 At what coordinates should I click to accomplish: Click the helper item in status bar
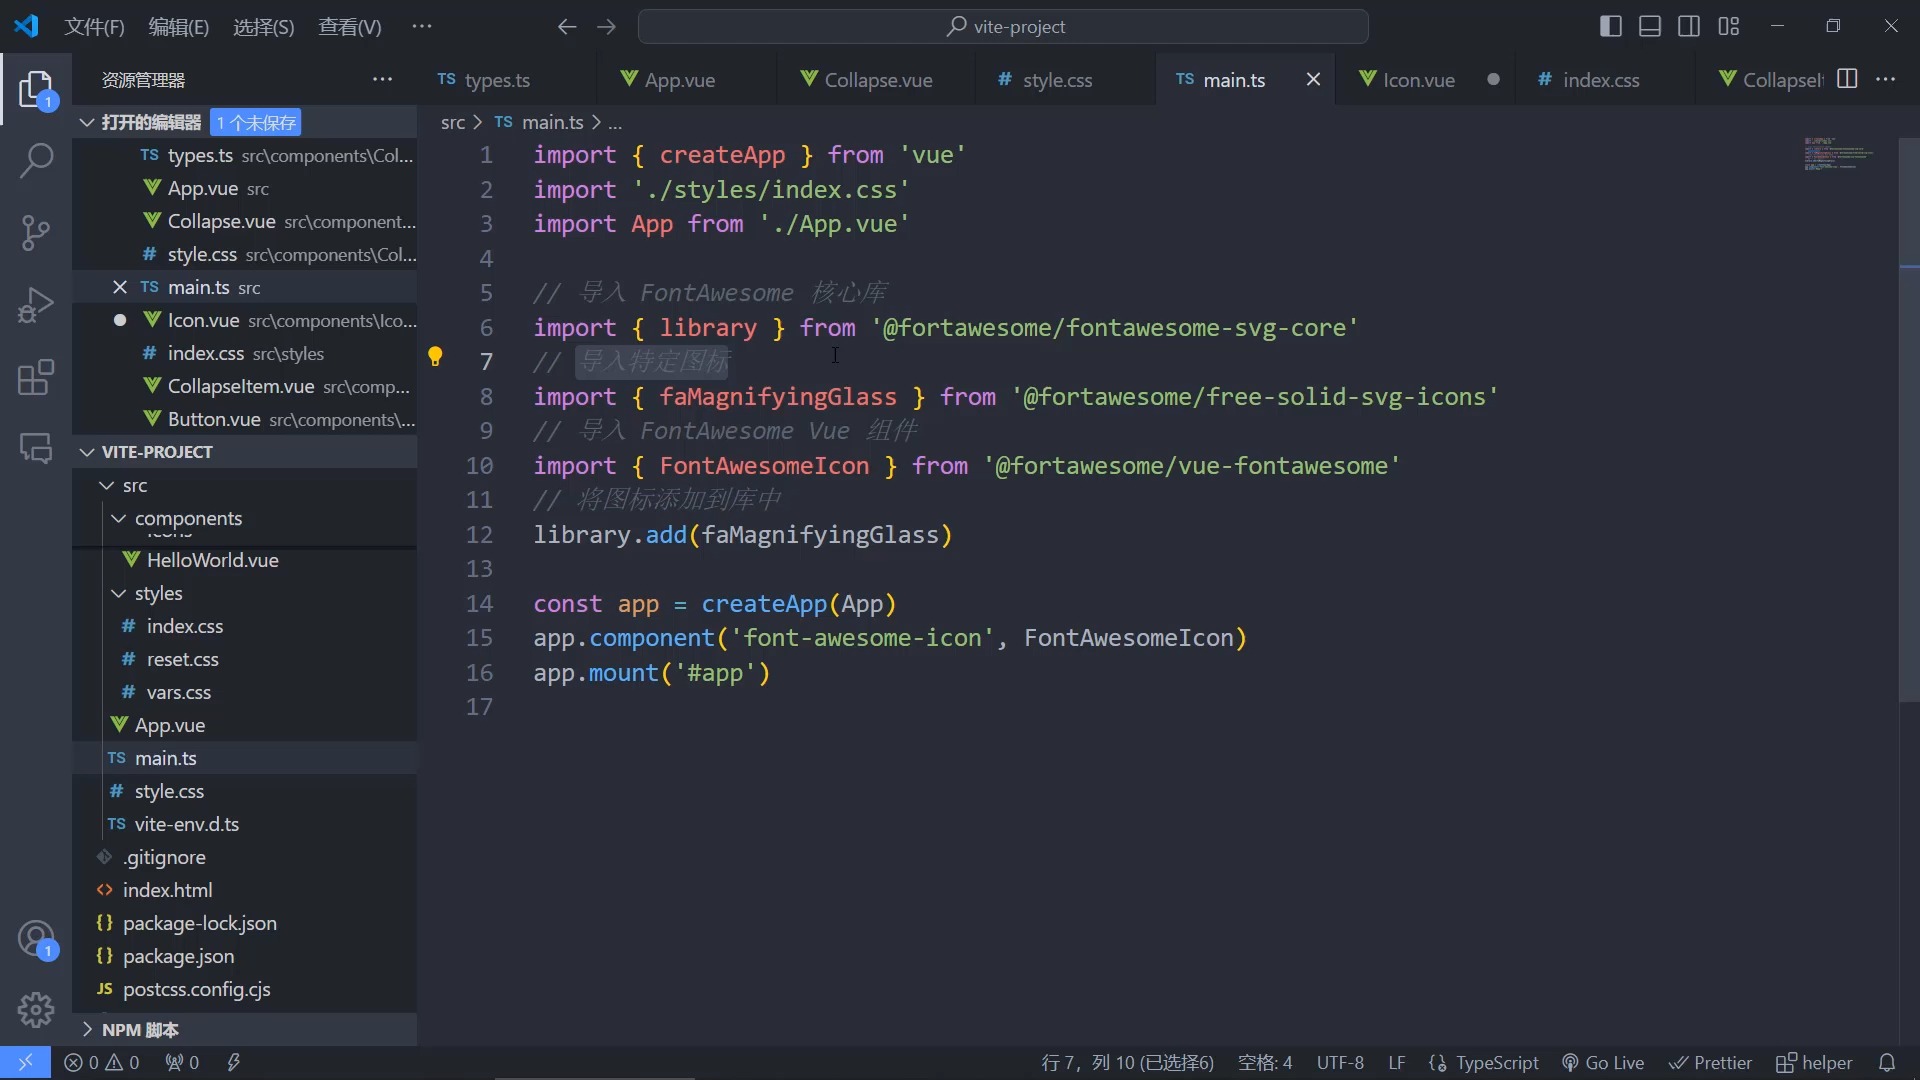tap(1814, 1062)
